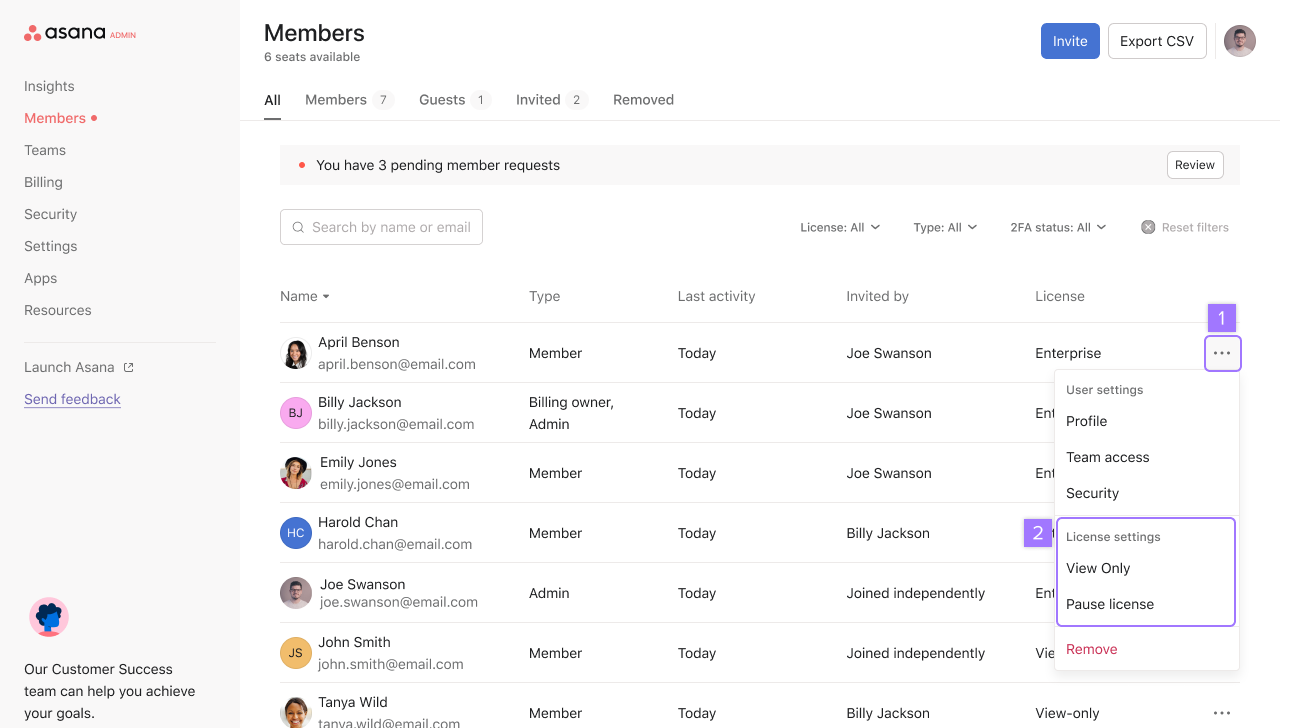Switch to the Guests tab
Screen dimensions: 1300x728
(x=443, y=99)
